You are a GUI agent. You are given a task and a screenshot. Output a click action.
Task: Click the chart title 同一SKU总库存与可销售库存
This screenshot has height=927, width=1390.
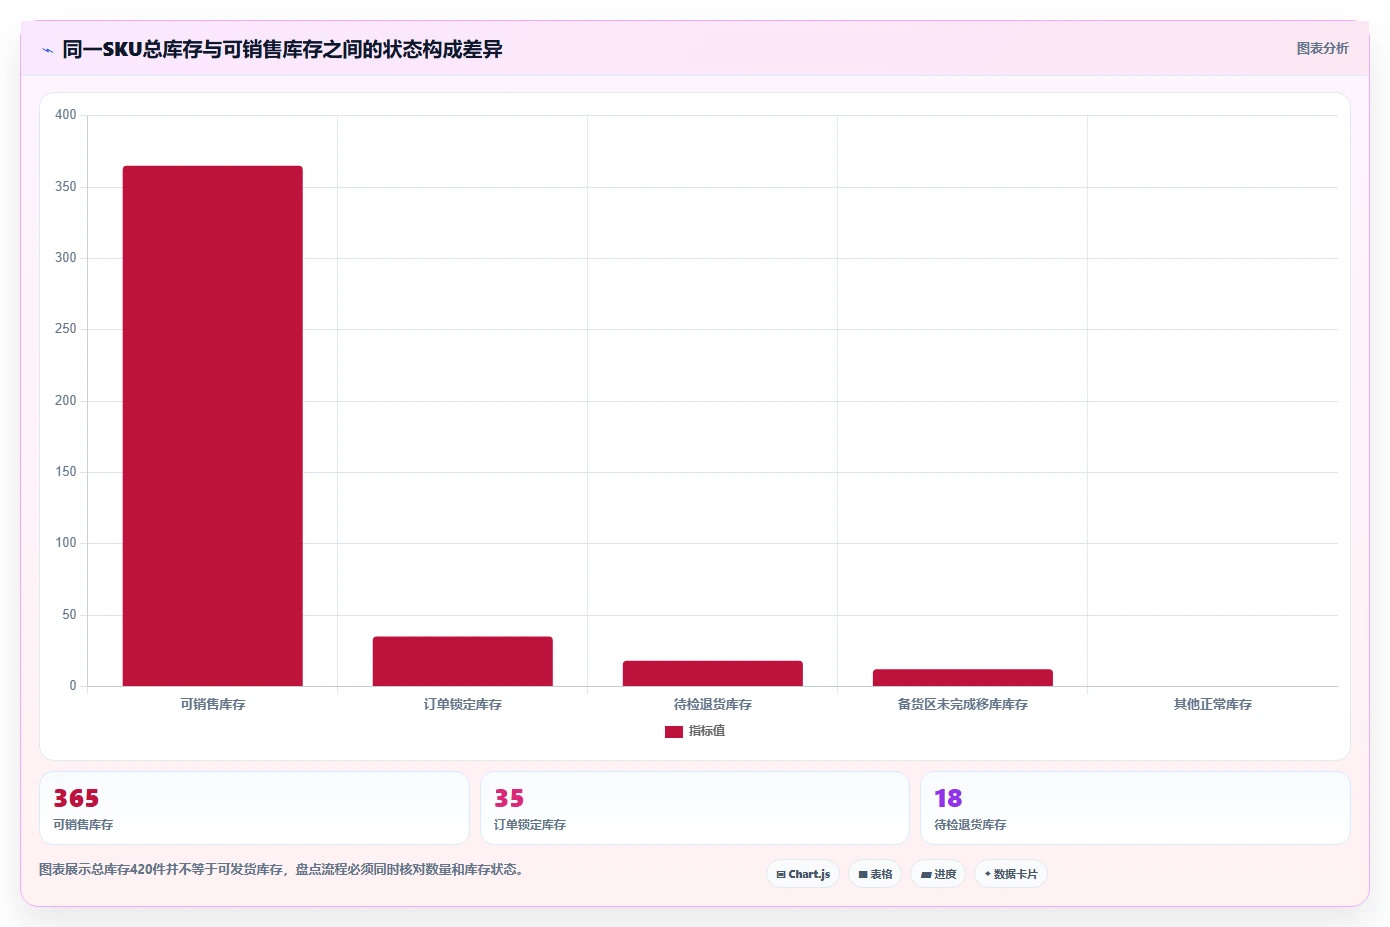pyautogui.click(x=282, y=49)
